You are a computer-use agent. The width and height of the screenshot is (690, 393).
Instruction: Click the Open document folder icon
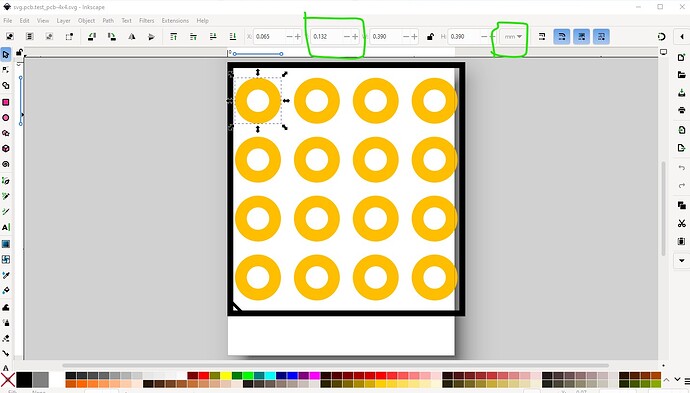tap(682, 75)
